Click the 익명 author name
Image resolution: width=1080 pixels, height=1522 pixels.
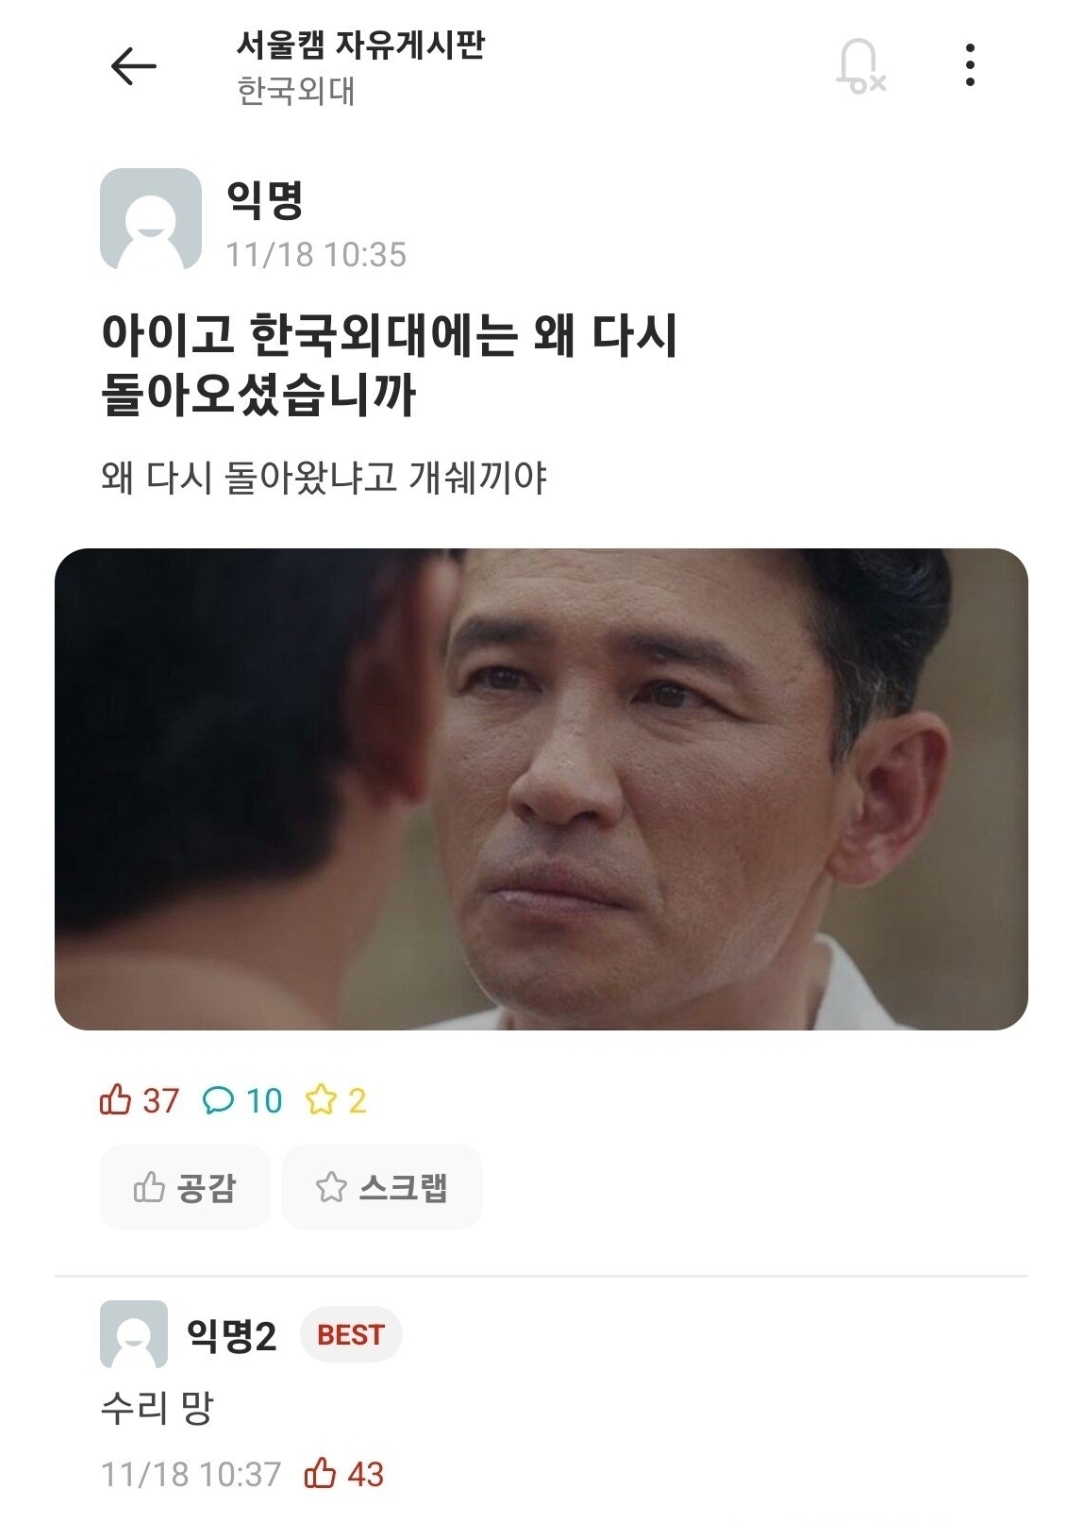[x=265, y=200]
